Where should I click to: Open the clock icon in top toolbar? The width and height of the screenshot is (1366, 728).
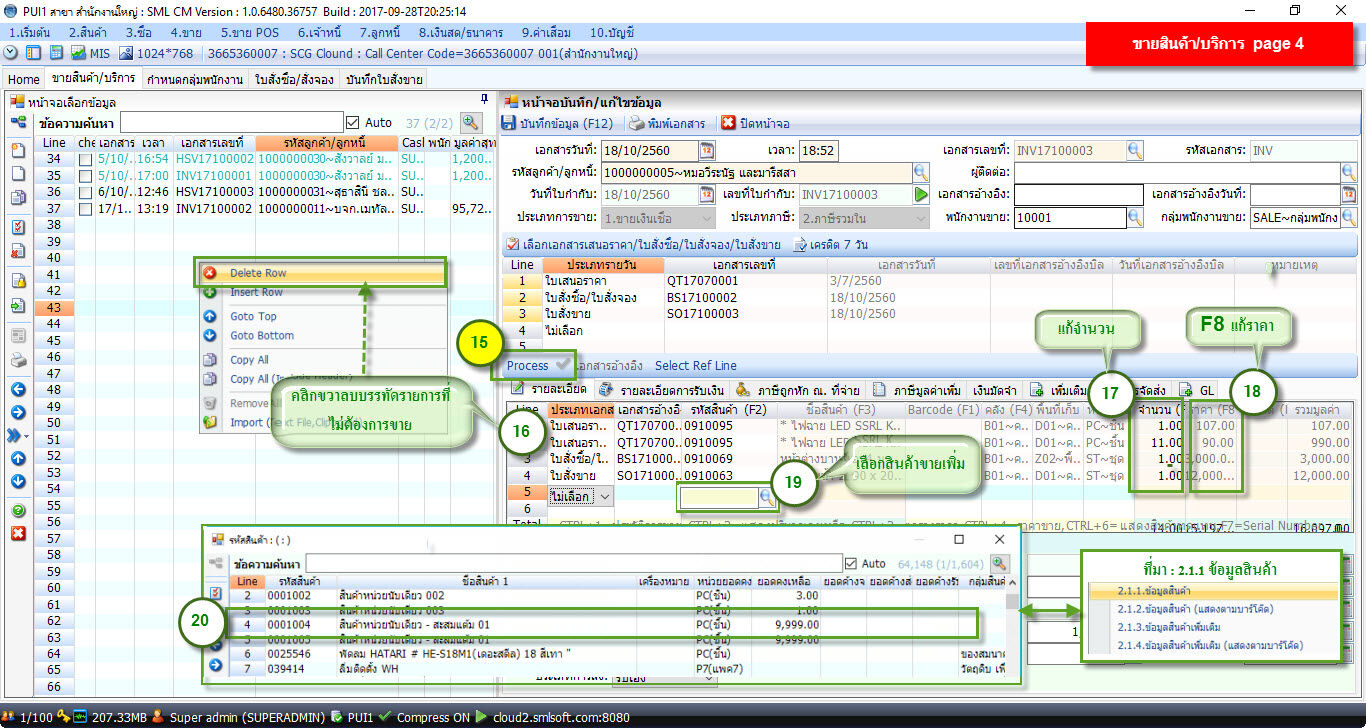11,53
